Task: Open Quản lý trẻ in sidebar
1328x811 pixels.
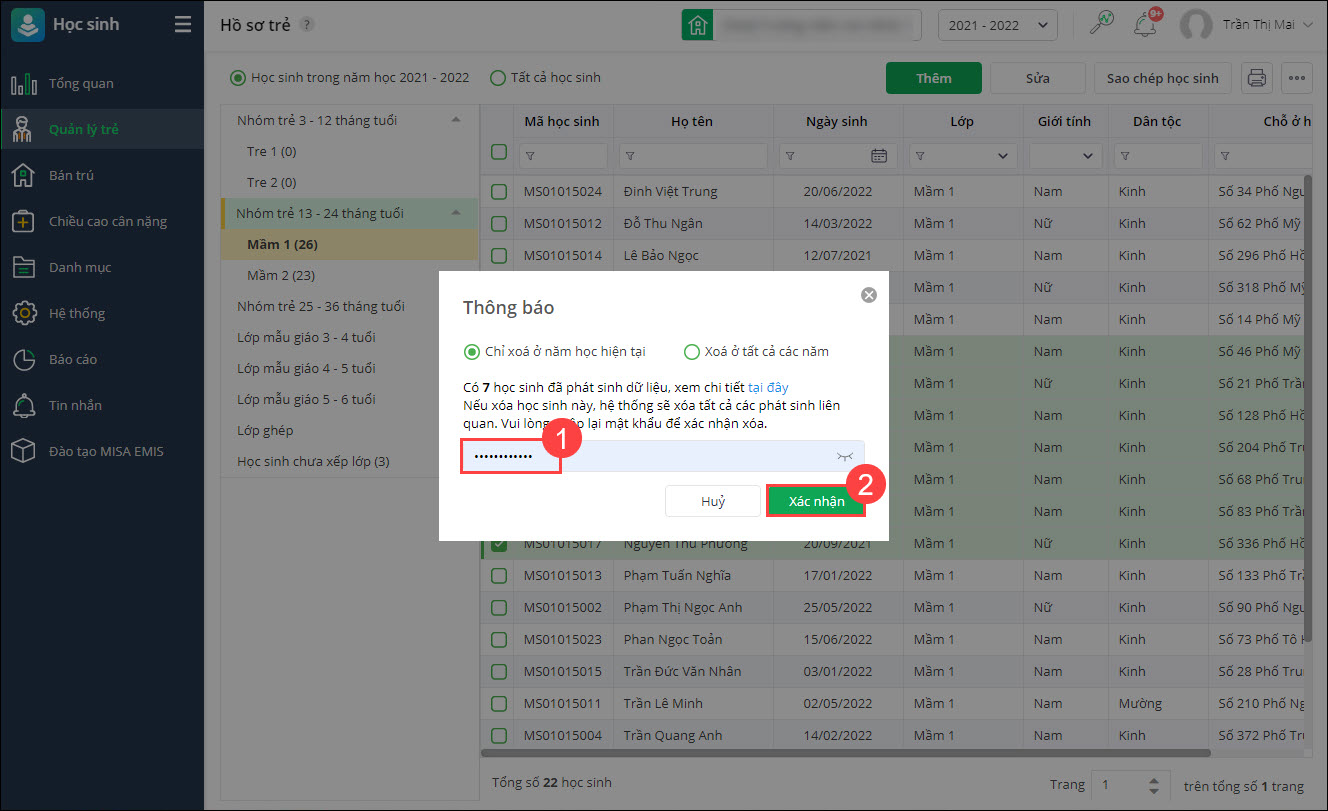Action: pyautogui.click(x=102, y=129)
